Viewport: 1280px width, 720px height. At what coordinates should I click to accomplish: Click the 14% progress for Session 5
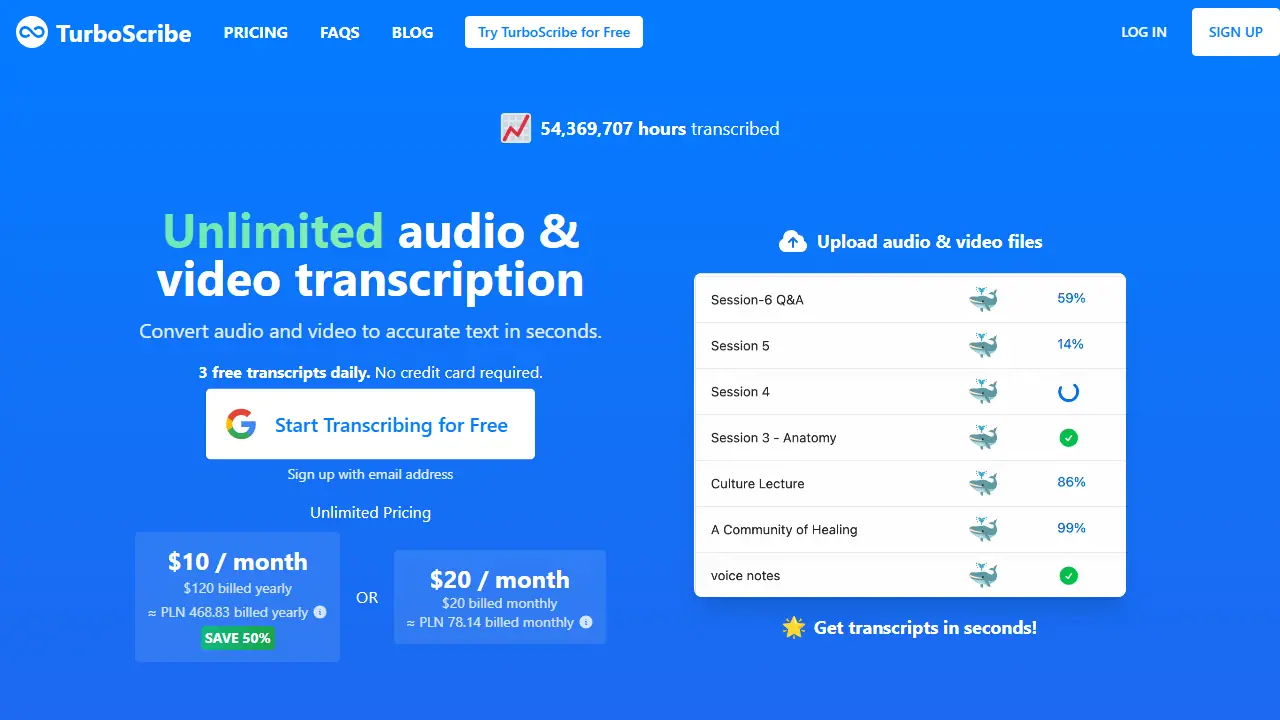tap(1070, 344)
